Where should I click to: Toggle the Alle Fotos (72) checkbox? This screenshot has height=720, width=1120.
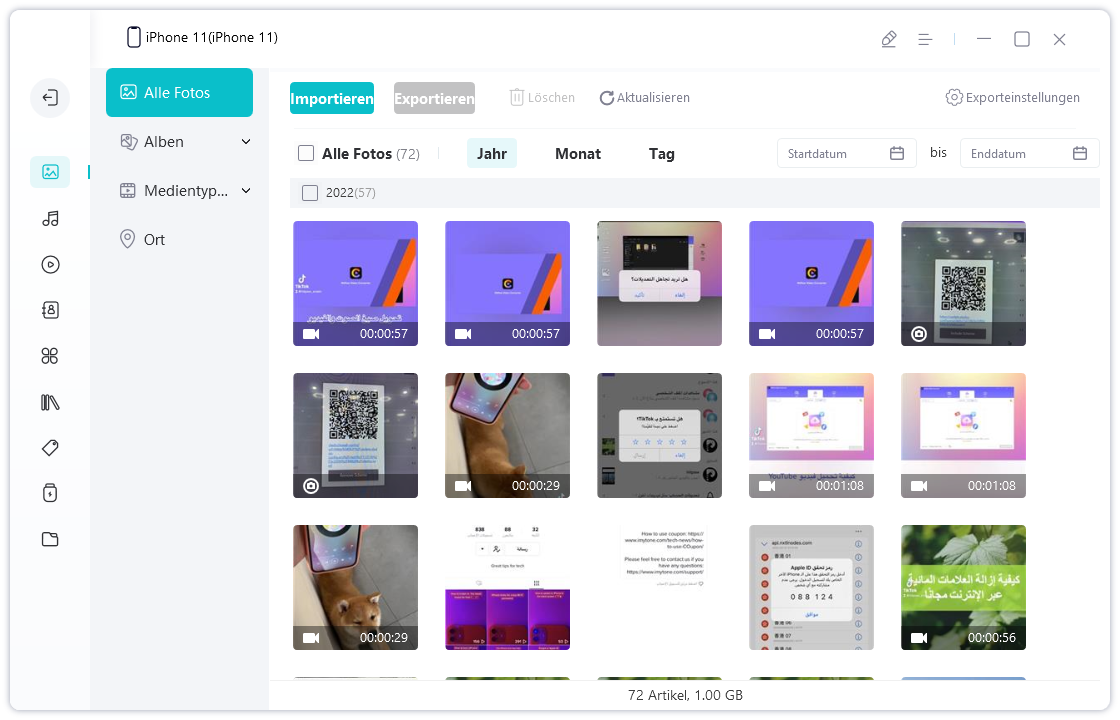(306, 154)
